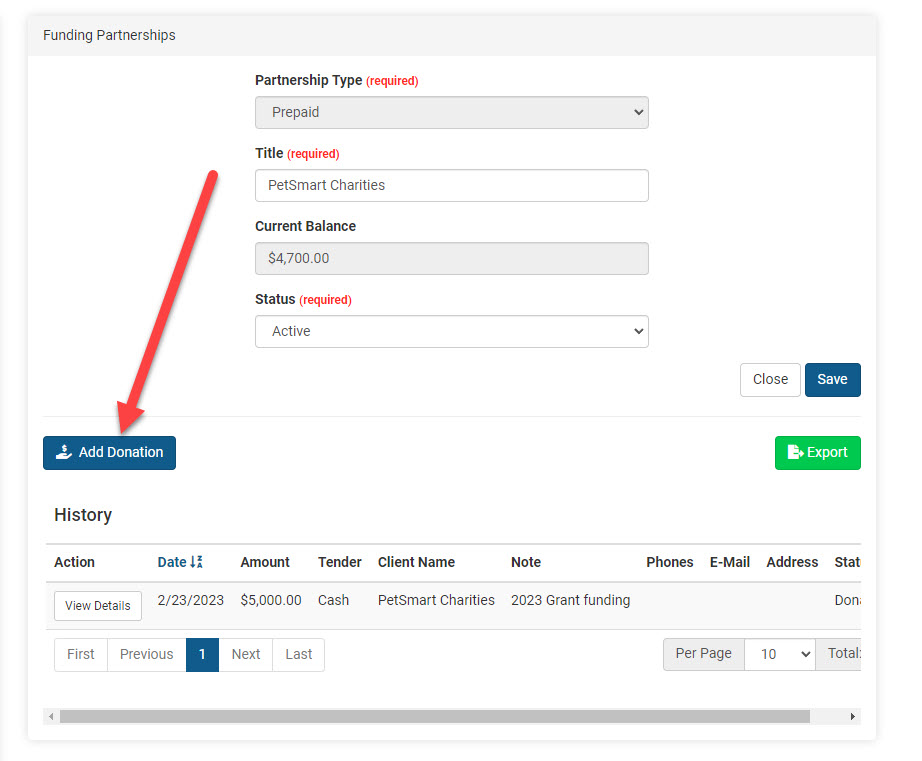Open the Per Page dropdown

(780, 654)
